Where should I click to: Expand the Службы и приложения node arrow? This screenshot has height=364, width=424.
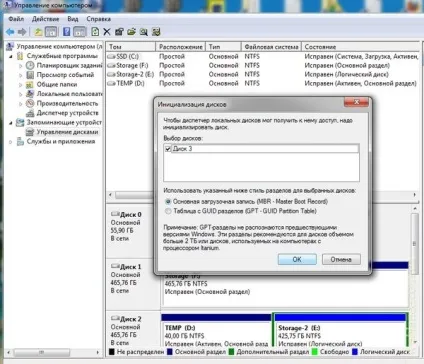[x=11, y=142]
